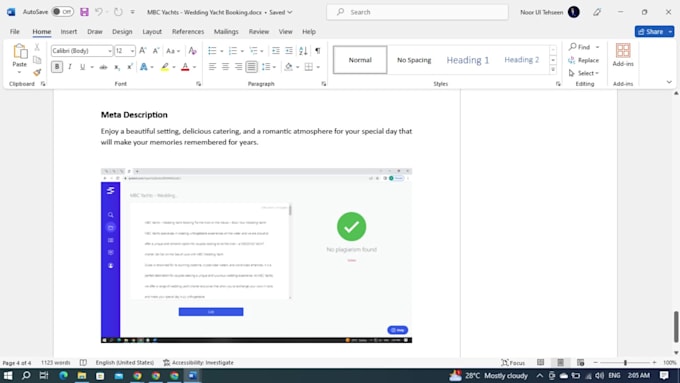Screen dimensions: 680x383
Task: Shrink font size icon
Action: click(156, 51)
